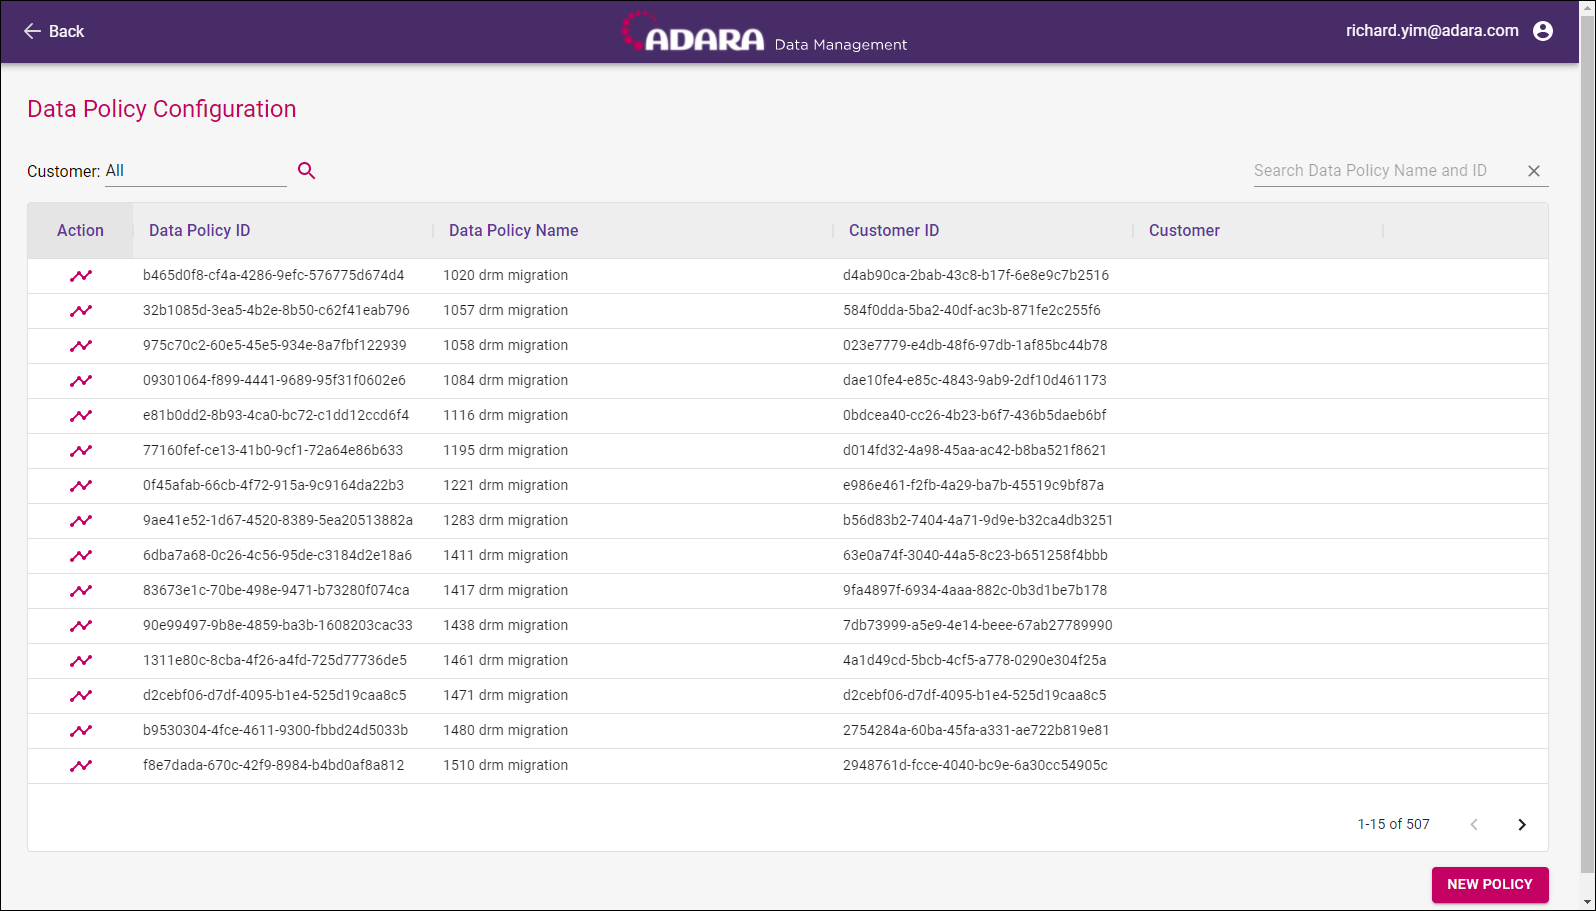Select policy ID 77160fef-ce13-41b0-9cf1-72a64e86b633
The width and height of the screenshot is (1596, 911).
coord(273,451)
